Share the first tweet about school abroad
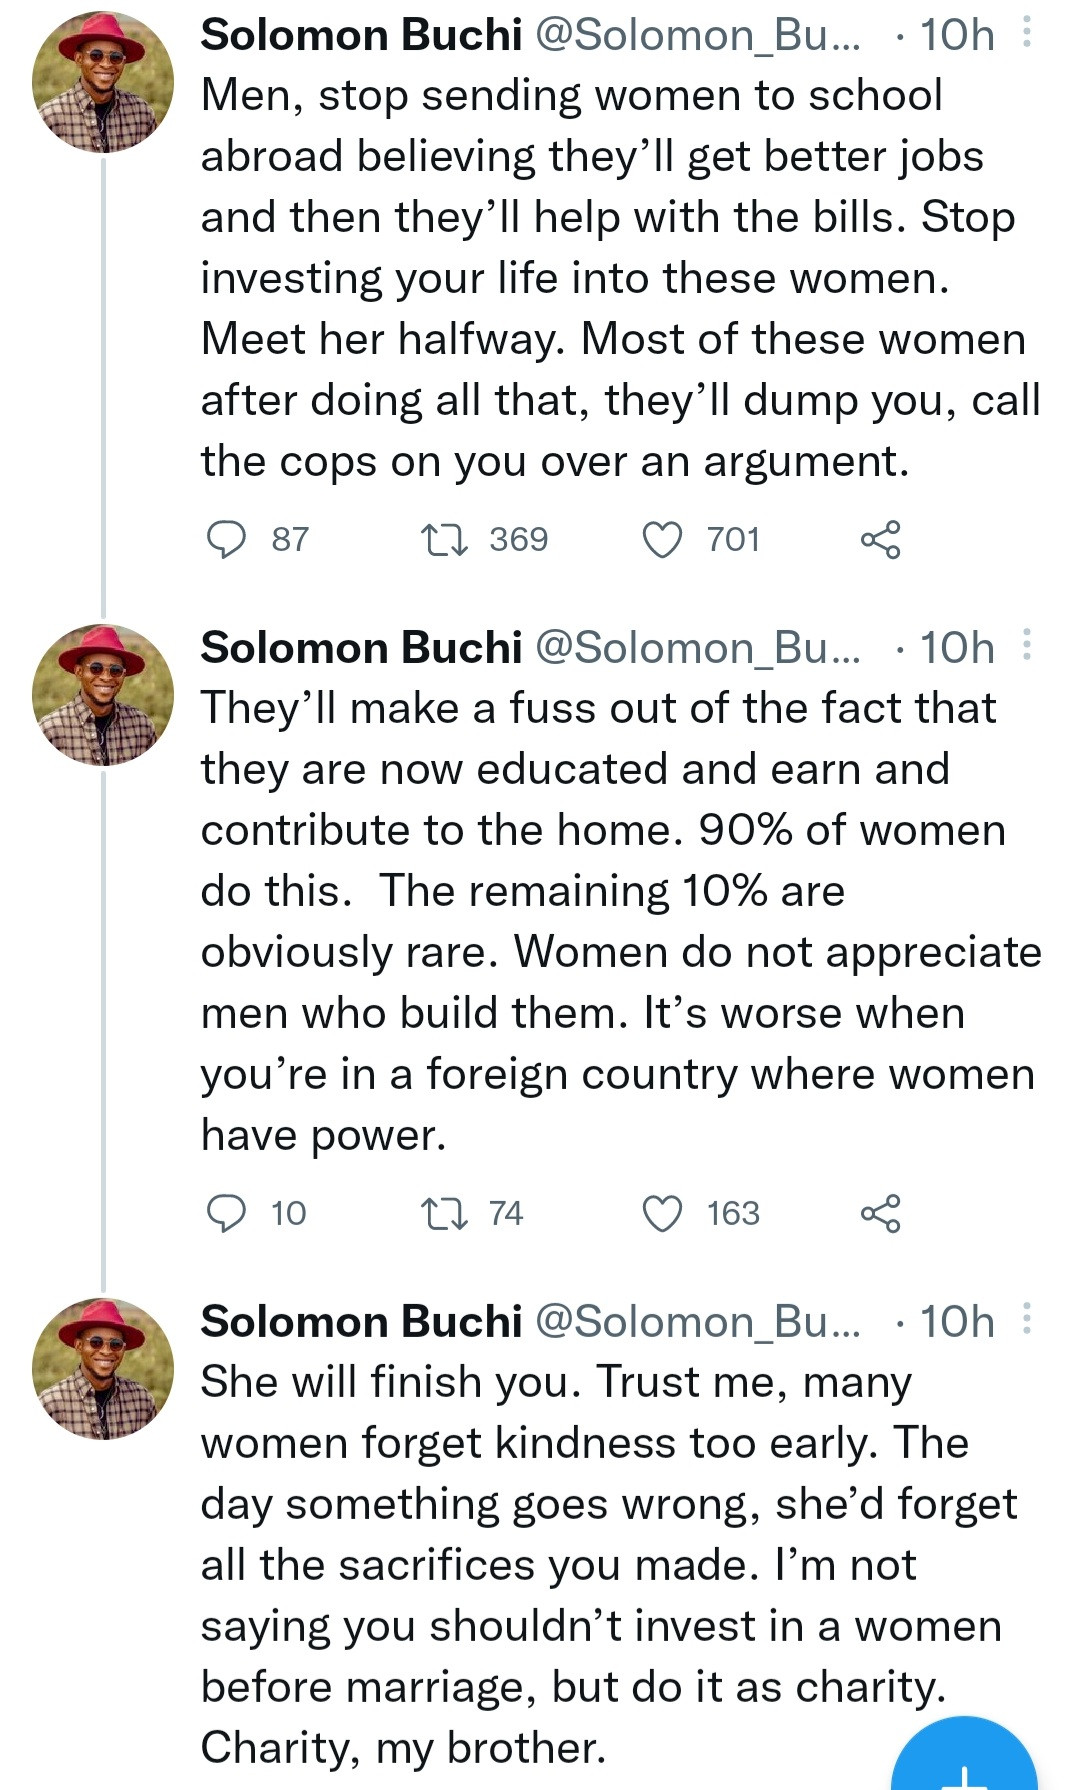Screen dimensions: 1080x1790 880,540
